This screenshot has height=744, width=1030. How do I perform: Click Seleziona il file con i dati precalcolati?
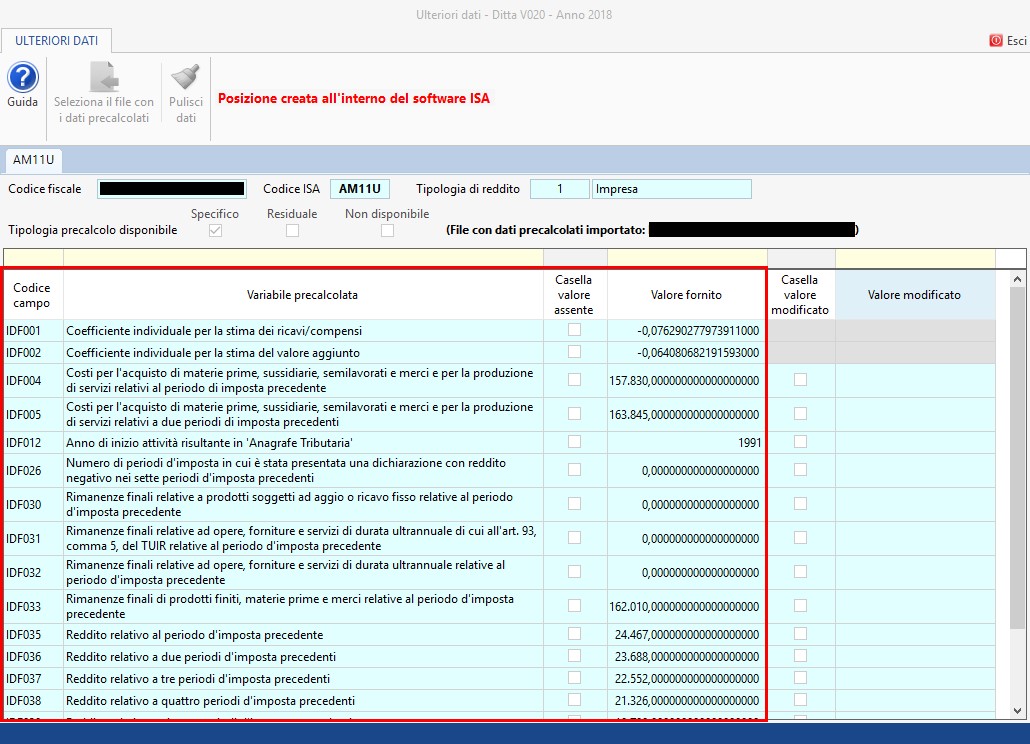[x=104, y=93]
